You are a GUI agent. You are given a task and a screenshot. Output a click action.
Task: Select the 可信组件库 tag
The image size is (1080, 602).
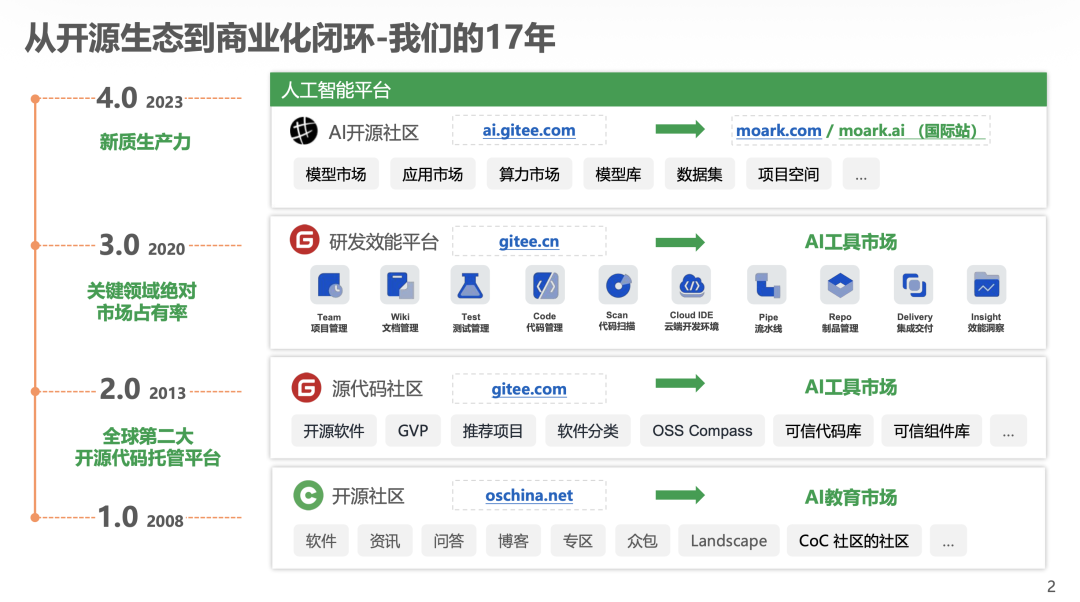click(932, 431)
